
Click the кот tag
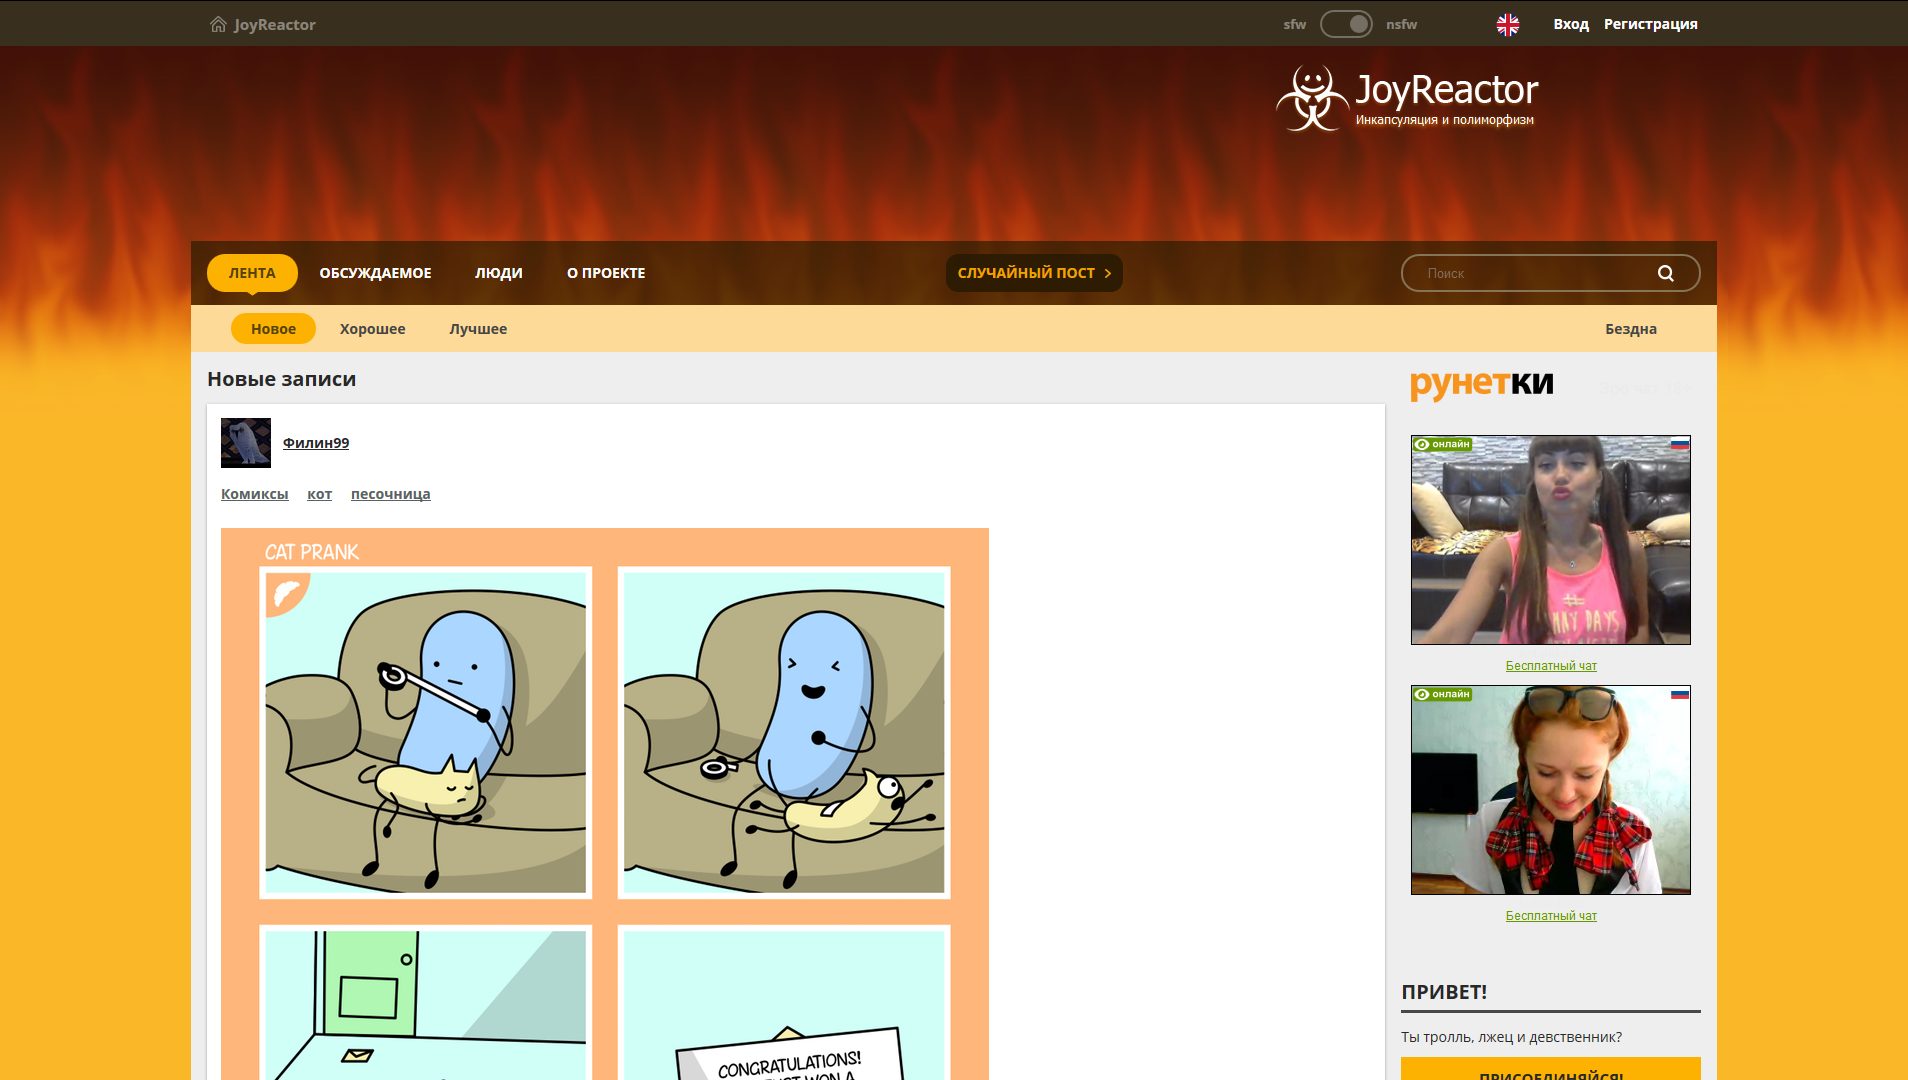319,494
